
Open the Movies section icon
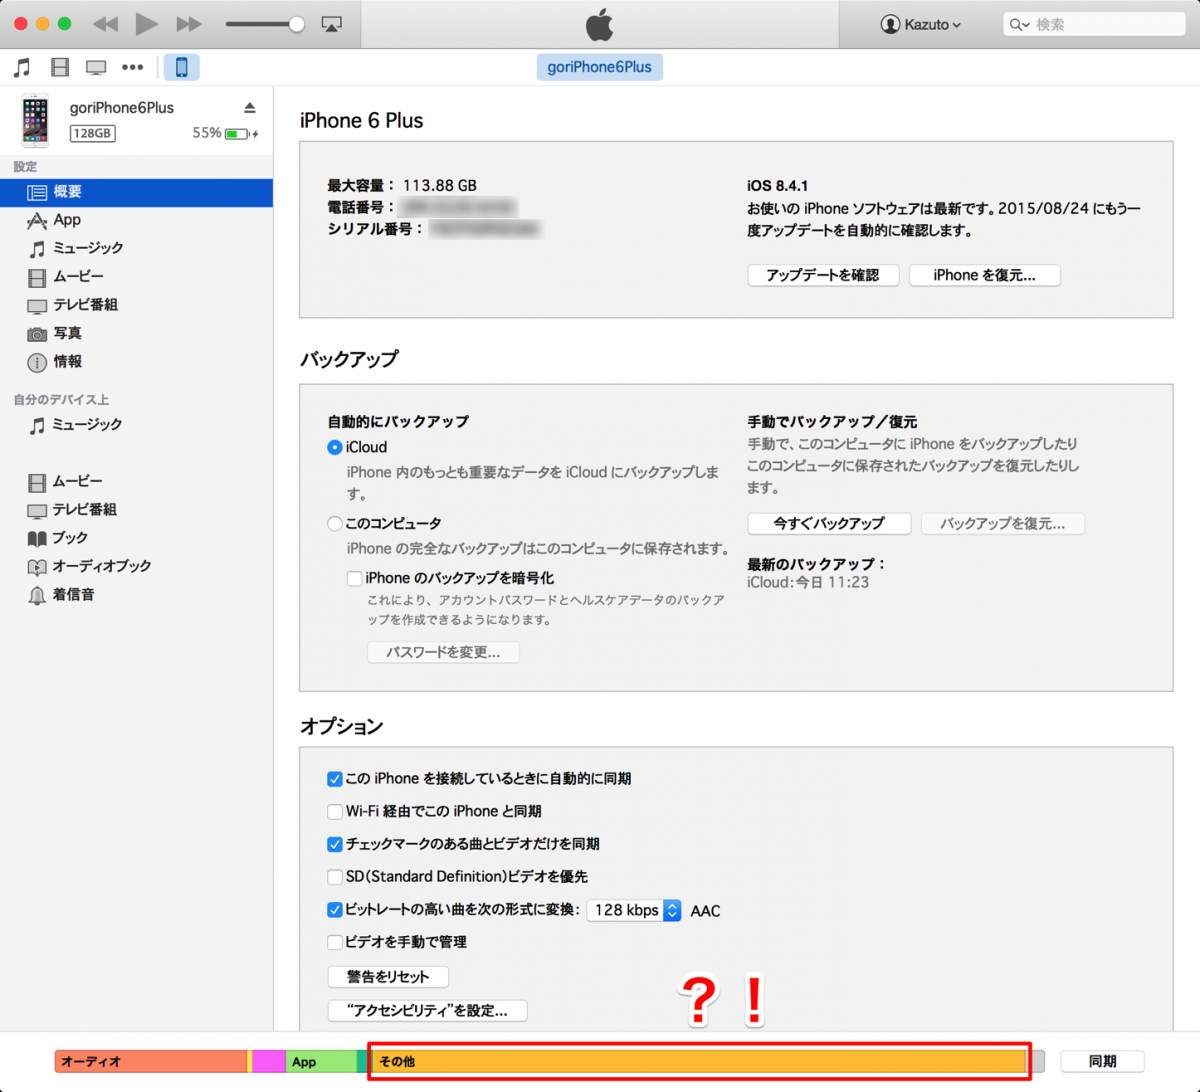[59, 67]
